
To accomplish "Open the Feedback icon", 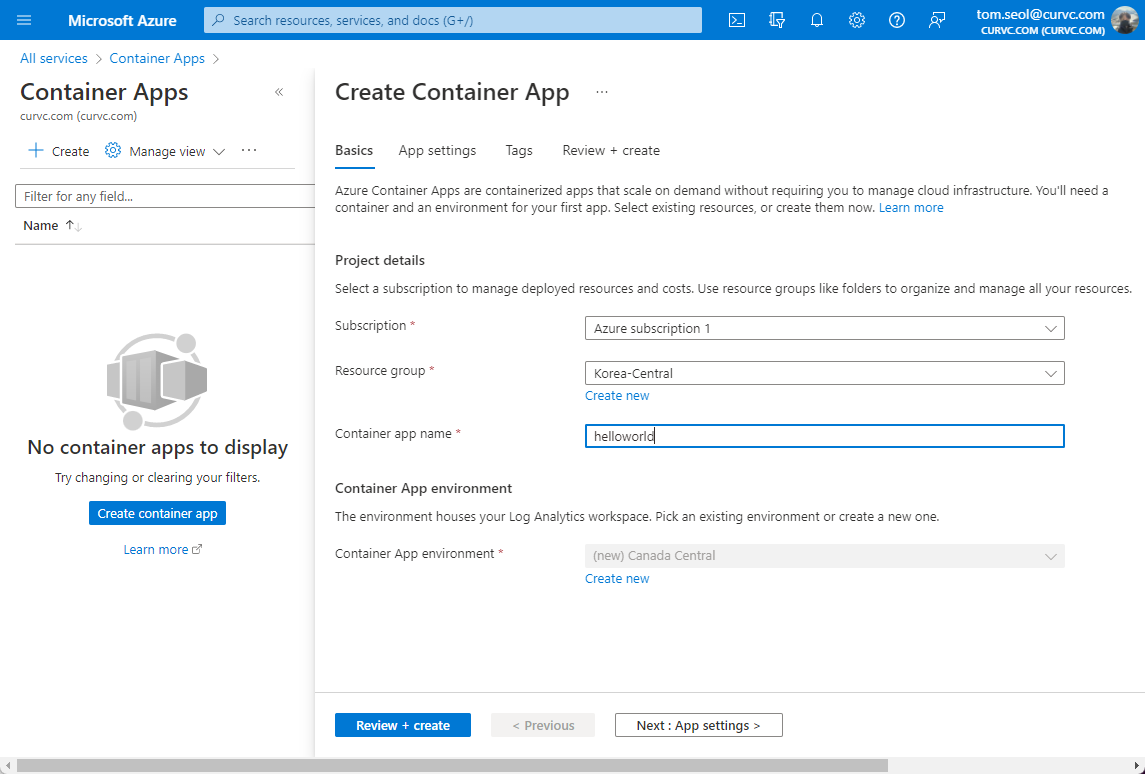I will pos(937,20).
